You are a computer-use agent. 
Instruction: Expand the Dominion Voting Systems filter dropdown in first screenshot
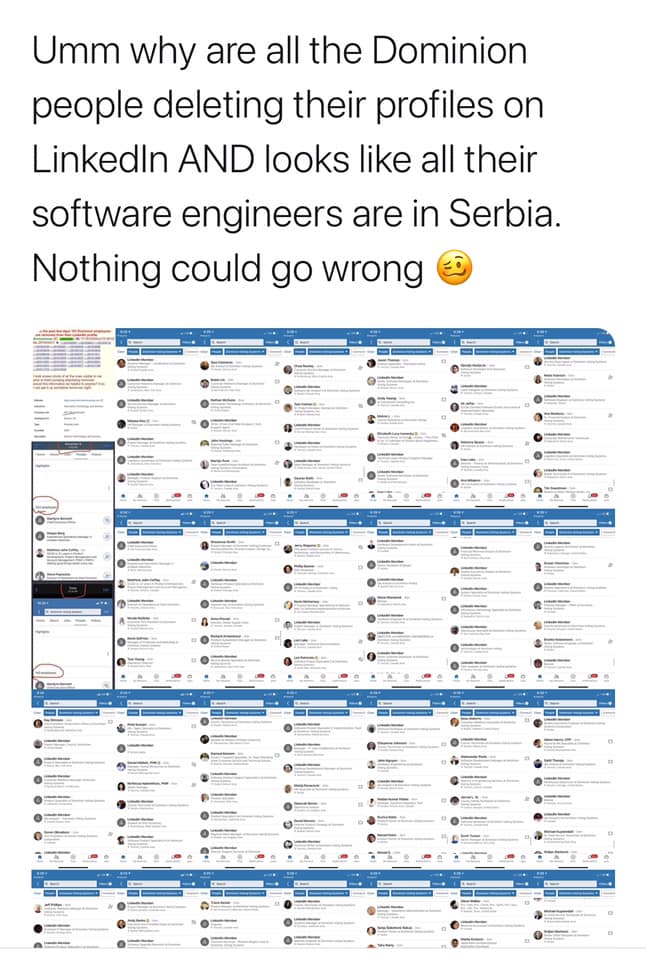162,351
